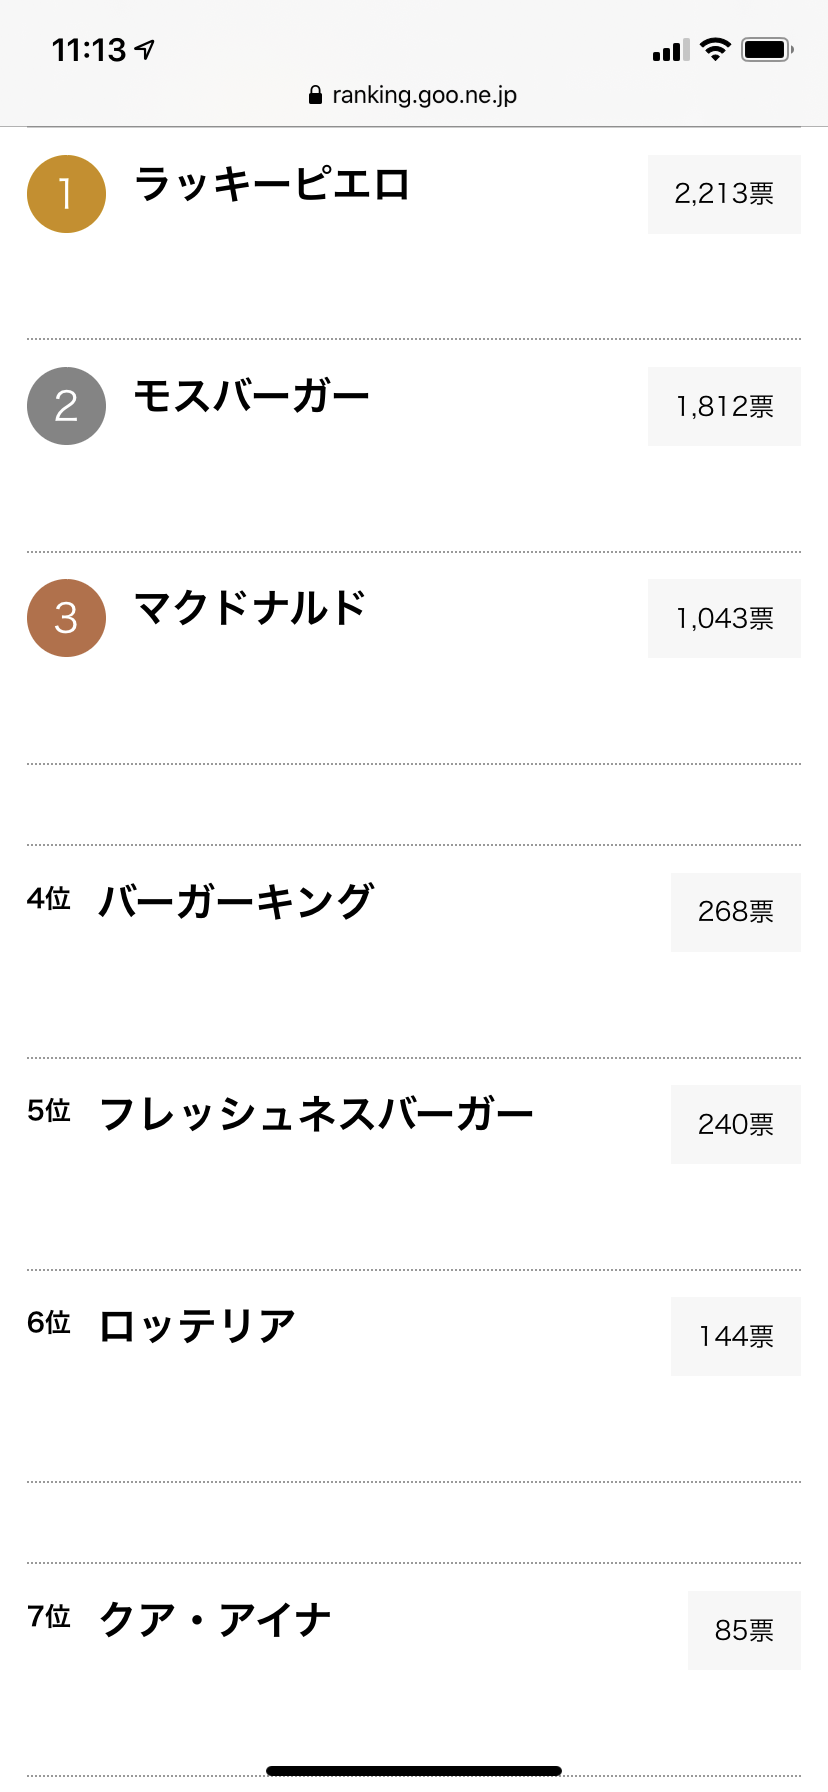Open the マクドナルド ranking entry
This screenshot has height=1792, width=828.
[250, 608]
